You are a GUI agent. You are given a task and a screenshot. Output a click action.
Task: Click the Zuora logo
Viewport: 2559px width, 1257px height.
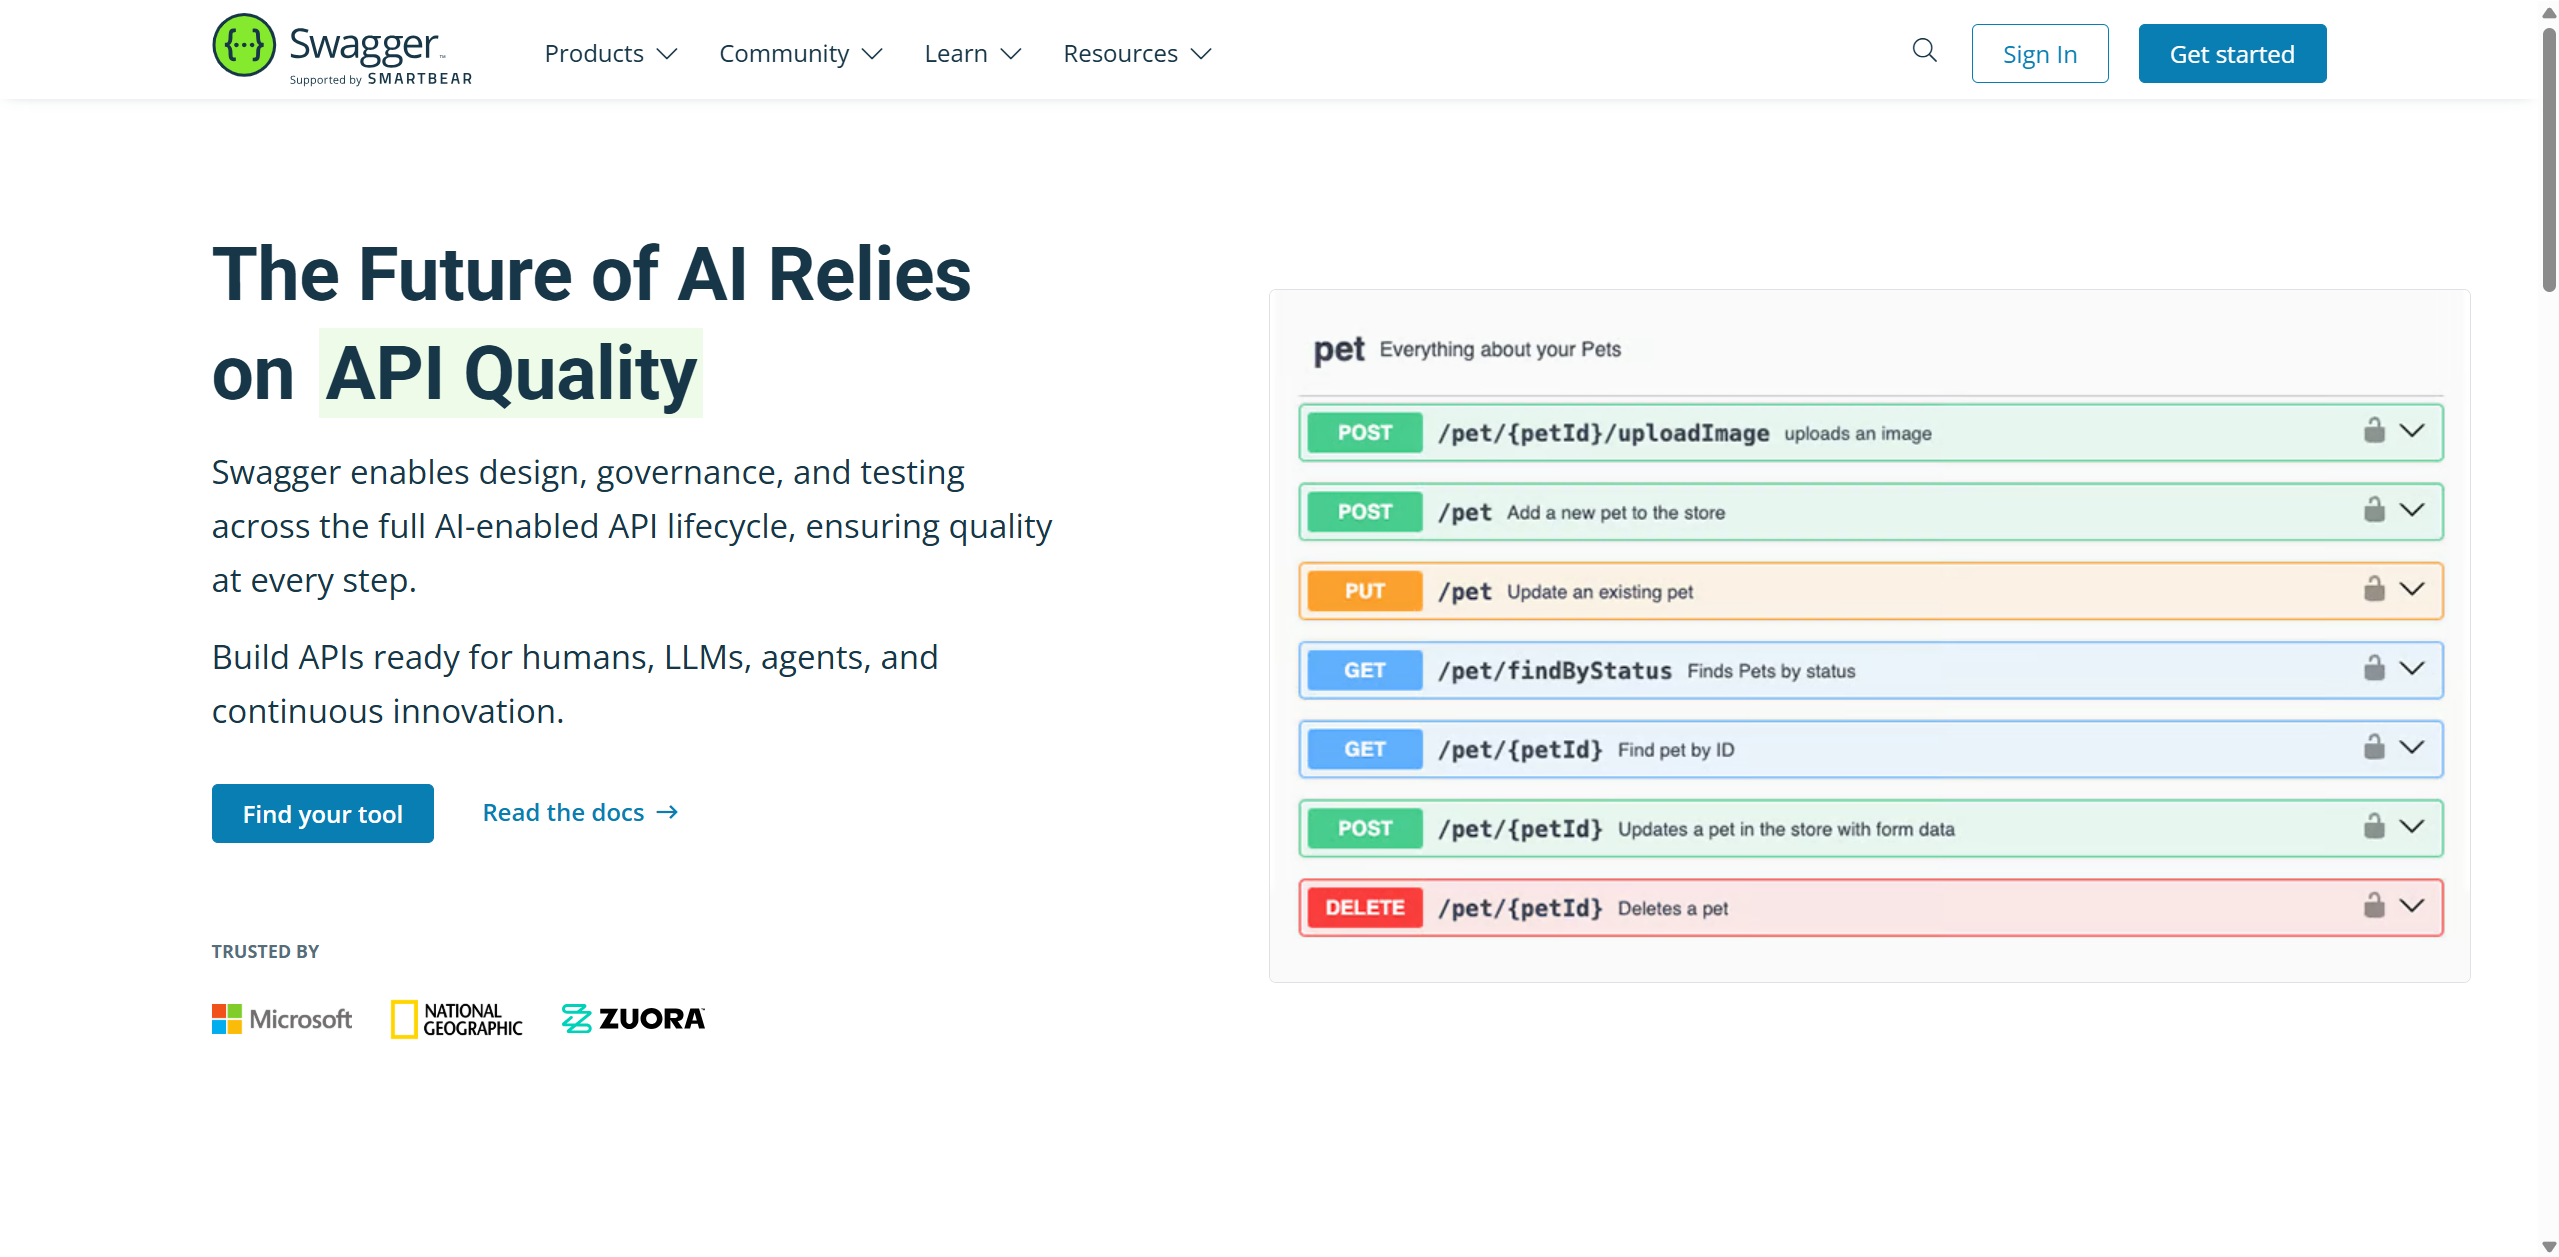[x=633, y=1019]
